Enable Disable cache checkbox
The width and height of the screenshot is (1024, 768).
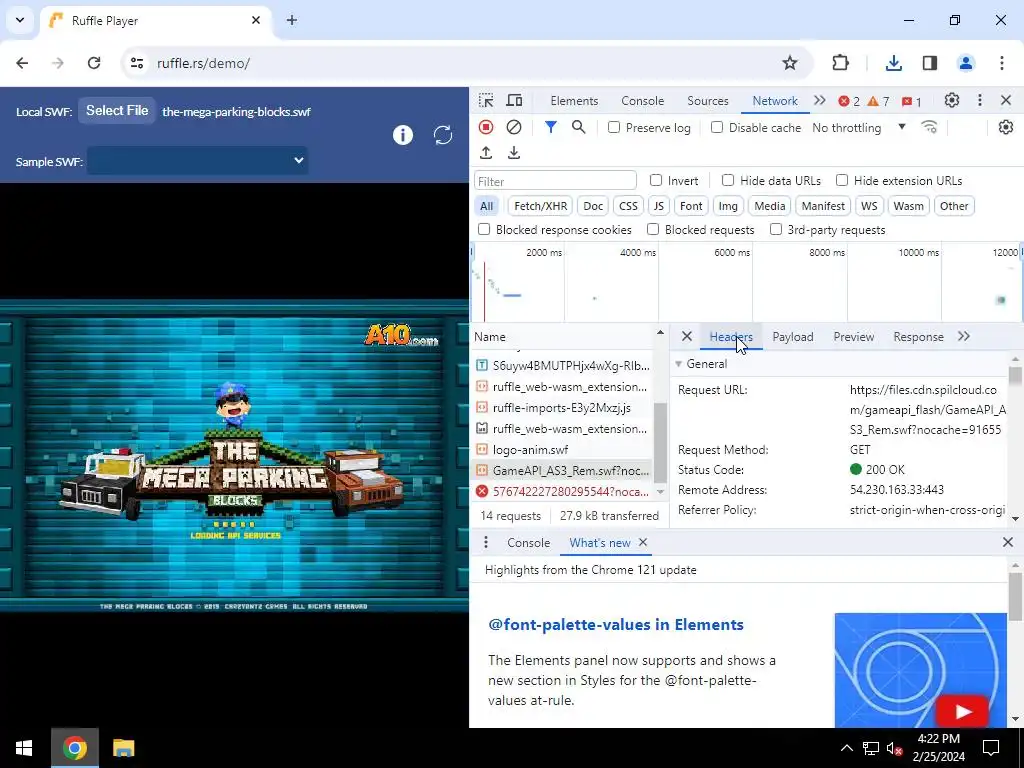[x=717, y=127]
